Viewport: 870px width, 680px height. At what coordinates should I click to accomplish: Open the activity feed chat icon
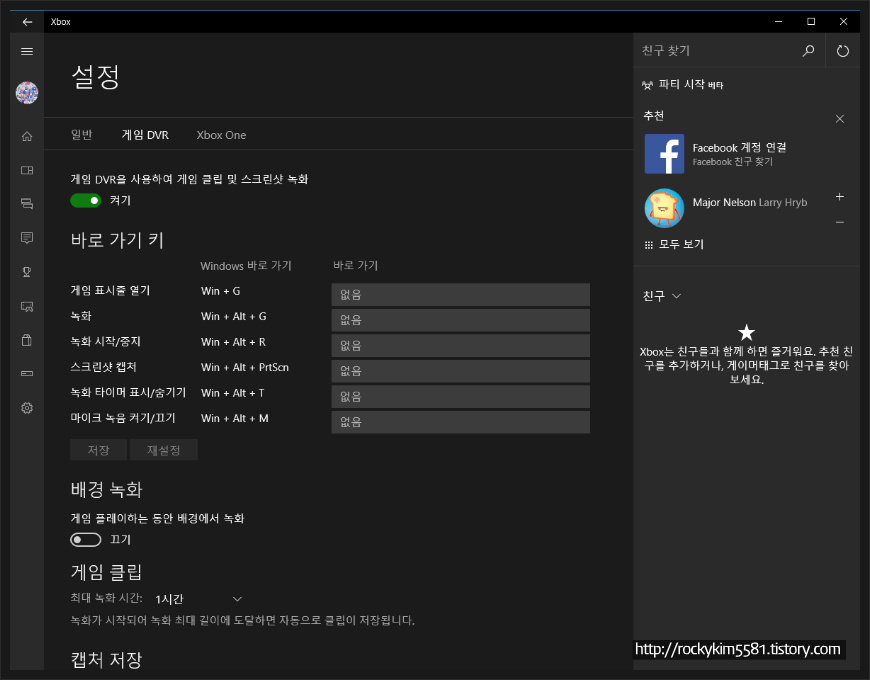[27, 238]
